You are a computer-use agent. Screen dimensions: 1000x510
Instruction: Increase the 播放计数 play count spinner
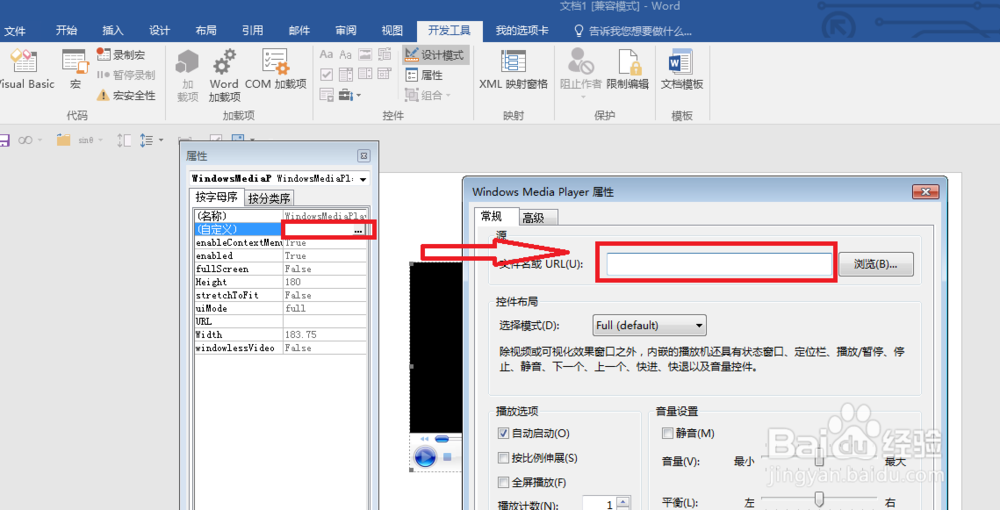click(x=624, y=500)
